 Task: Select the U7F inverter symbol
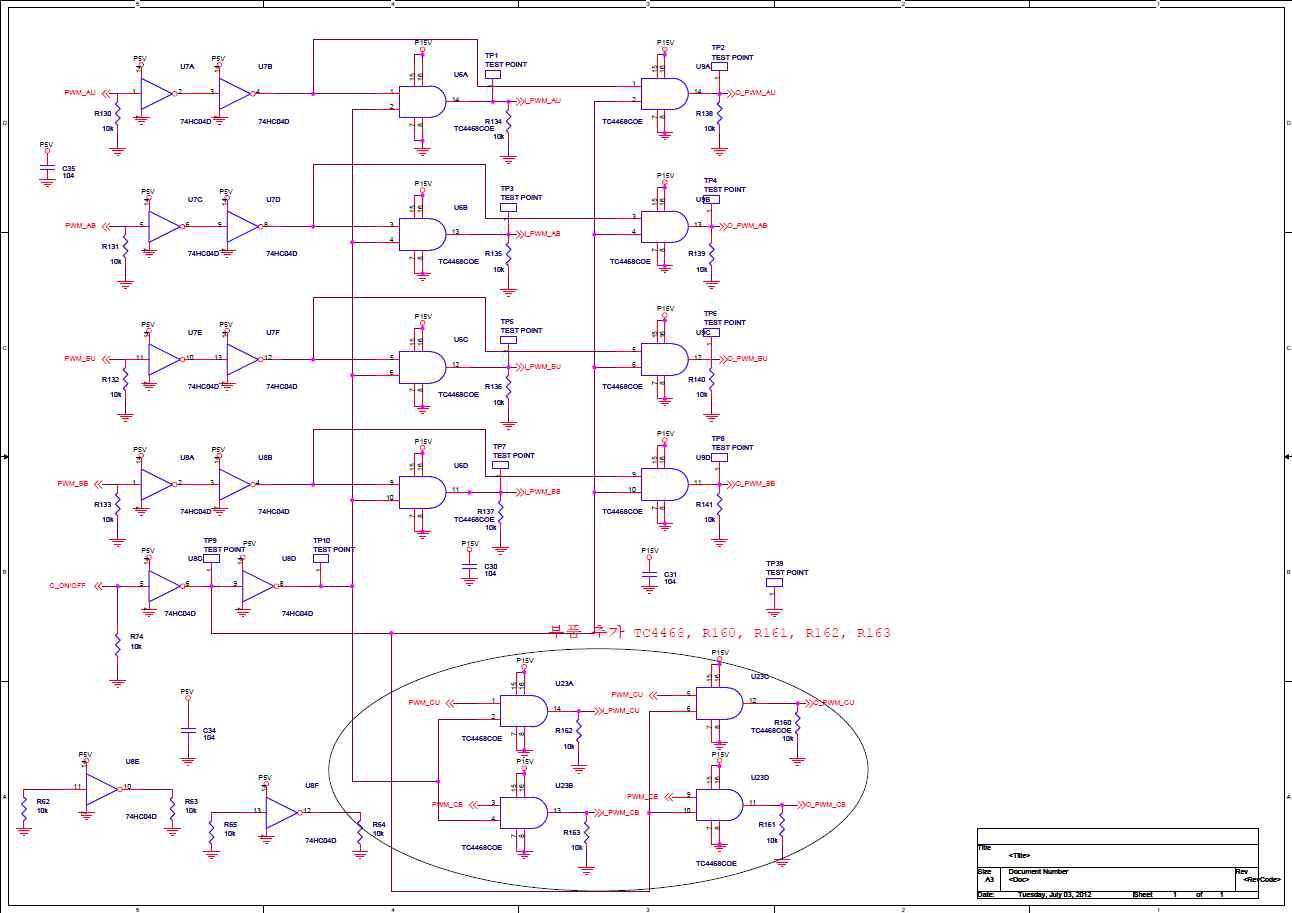click(x=243, y=359)
